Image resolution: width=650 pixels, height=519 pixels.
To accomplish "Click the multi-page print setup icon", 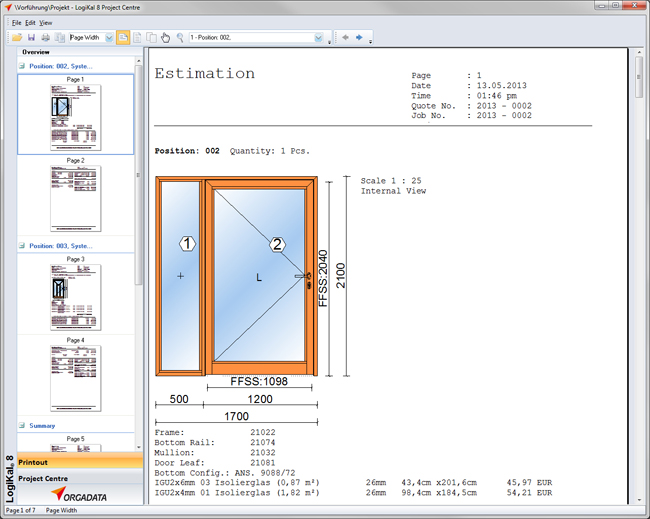I will (x=60, y=38).
